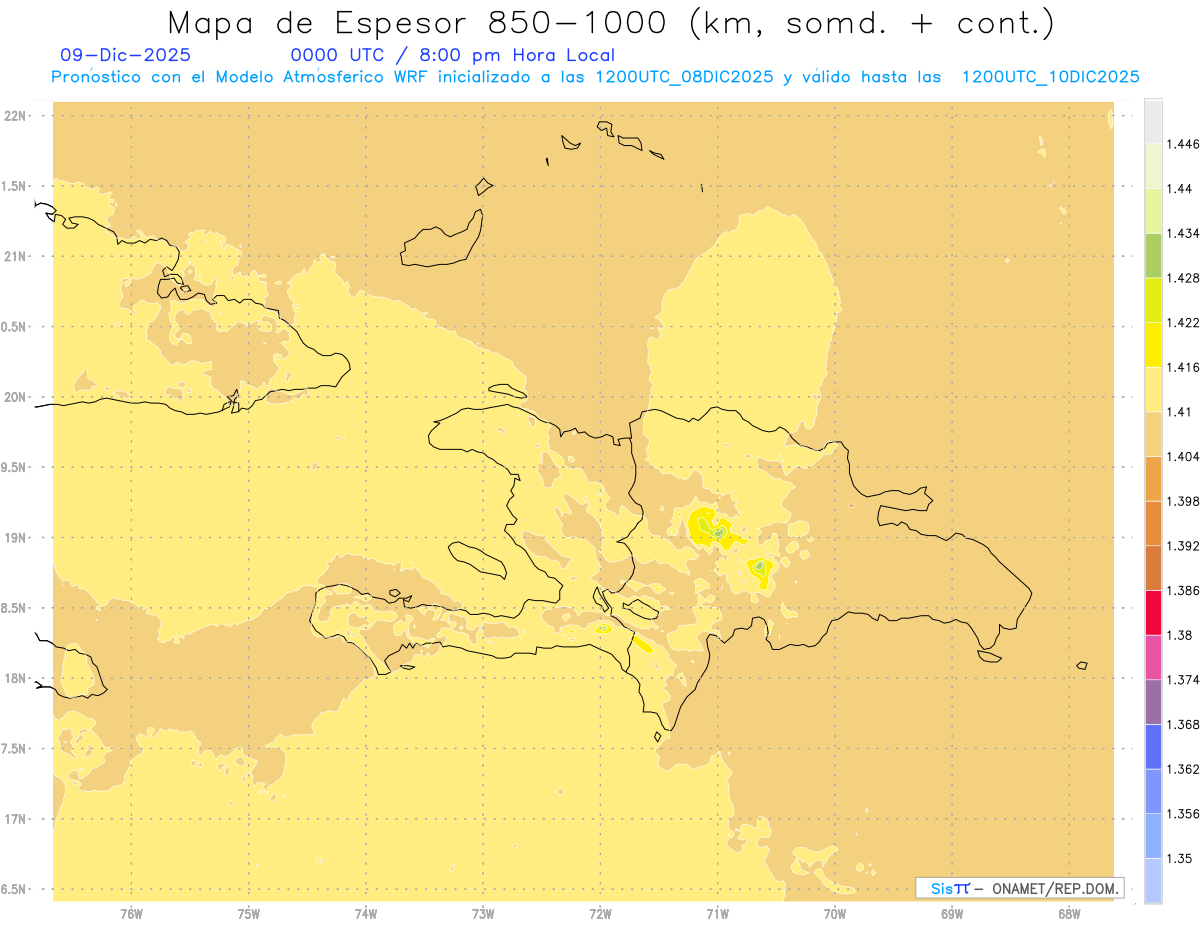Screen dimensions: 1200x927
Task: Select the green legend swatch between 1.428 and 1.434
Action: pyautogui.click(x=1153, y=256)
